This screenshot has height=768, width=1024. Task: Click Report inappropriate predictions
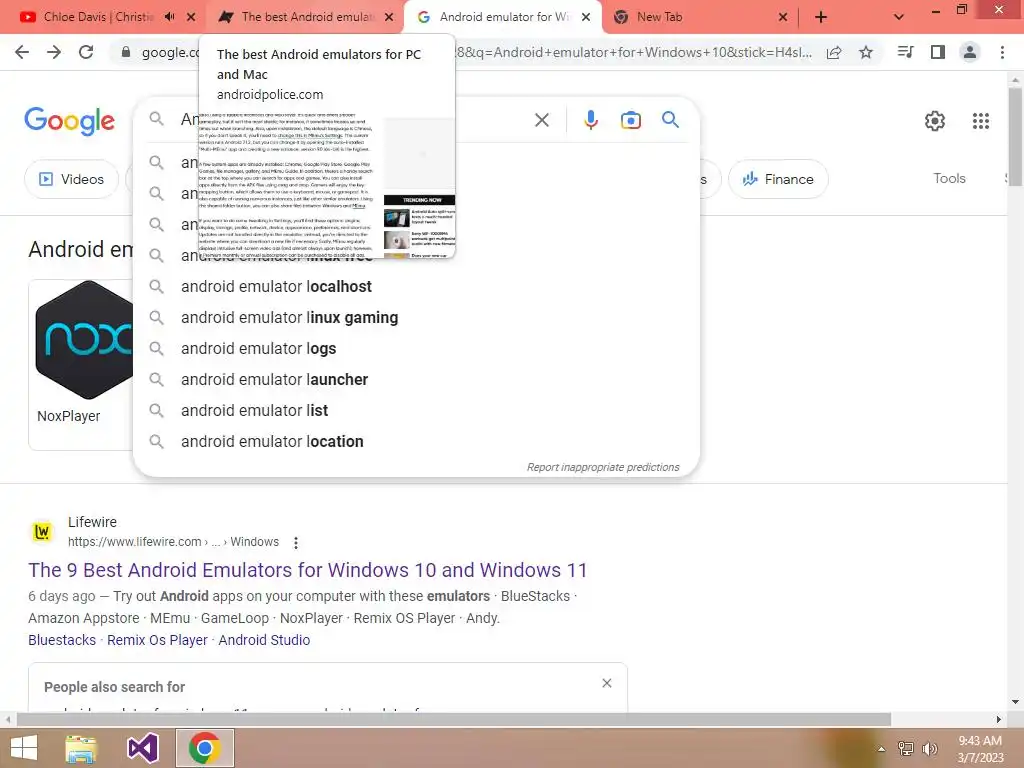[603, 468]
